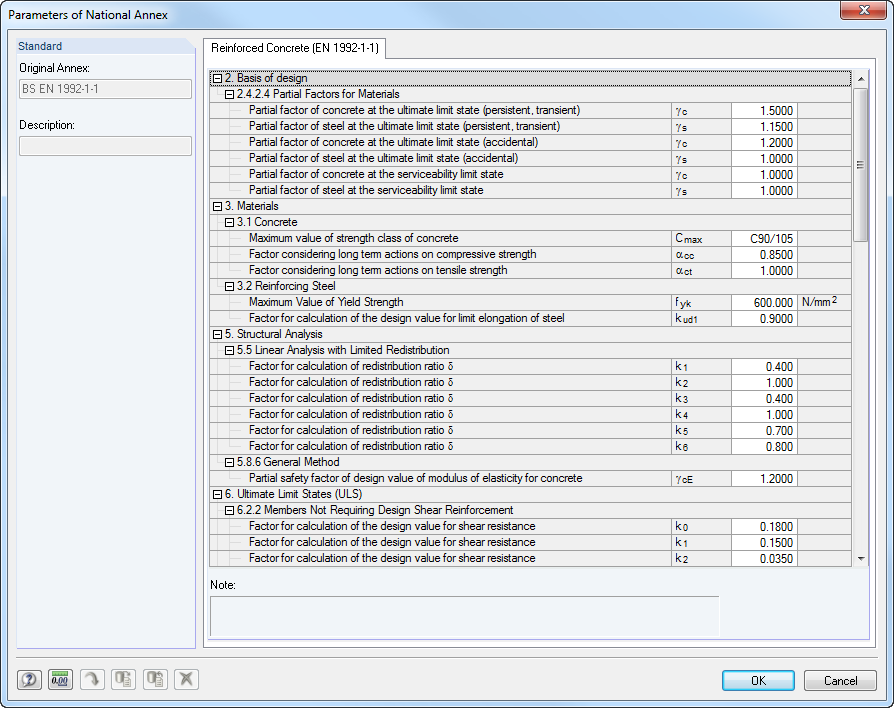This screenshot has height=708, width=894.
Task: Collapse the '3. Materials' section
Action: 217,206
